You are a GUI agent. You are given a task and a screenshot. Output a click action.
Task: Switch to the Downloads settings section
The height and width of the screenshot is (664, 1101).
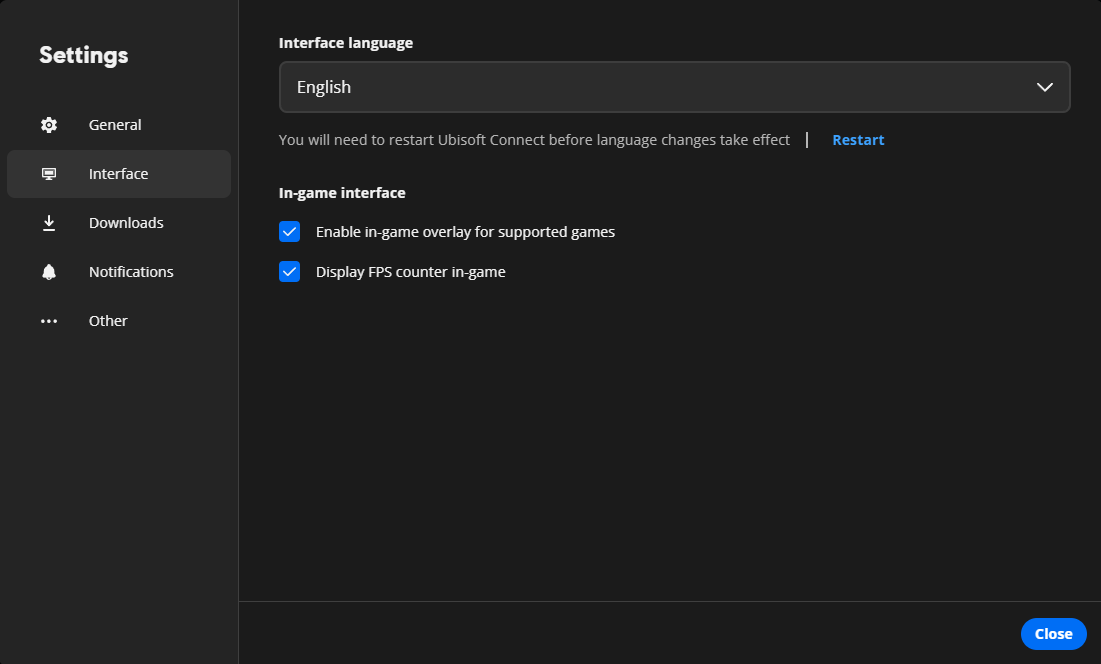click(126, 222)
